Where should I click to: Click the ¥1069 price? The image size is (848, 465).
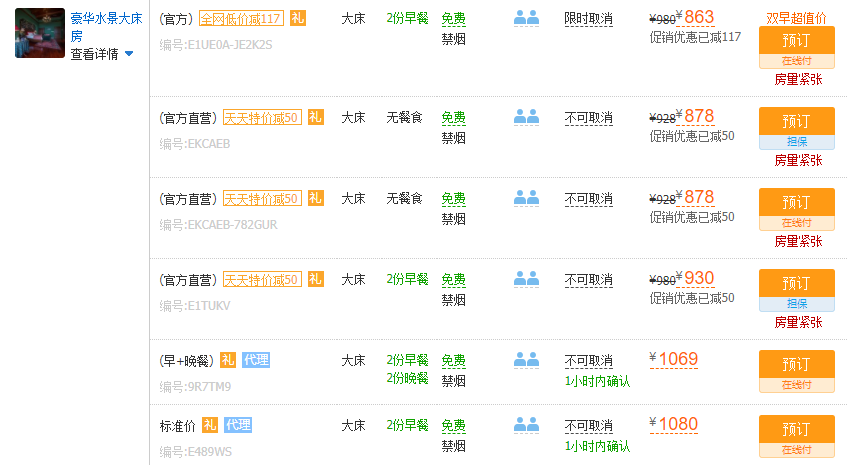click(677, 359)
